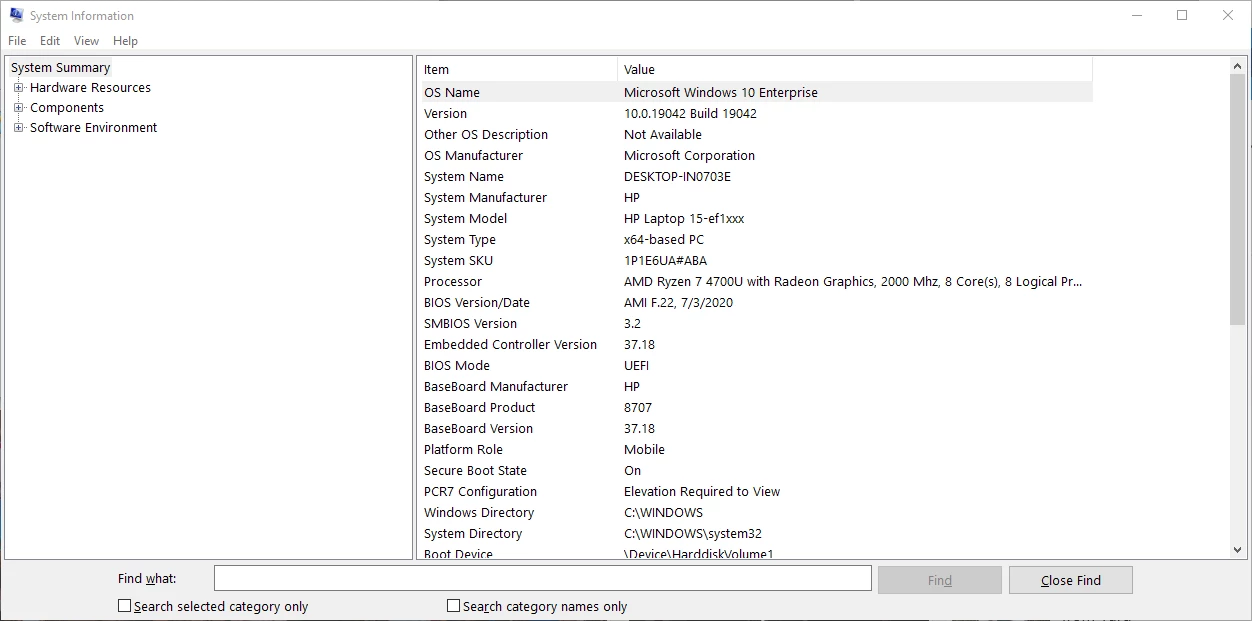The image size is (1252, 621).
Task: Open the Help menu
Action: click(125, 41)
